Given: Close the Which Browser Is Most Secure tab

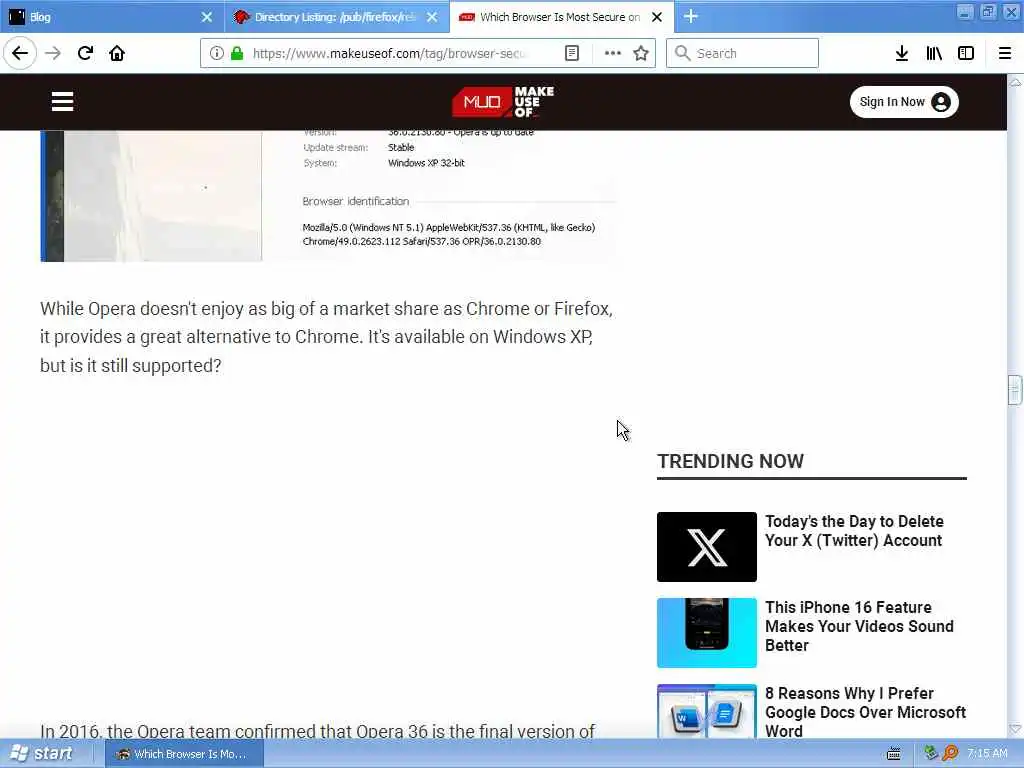Looking at the screenshot, I should pos(657,17).
